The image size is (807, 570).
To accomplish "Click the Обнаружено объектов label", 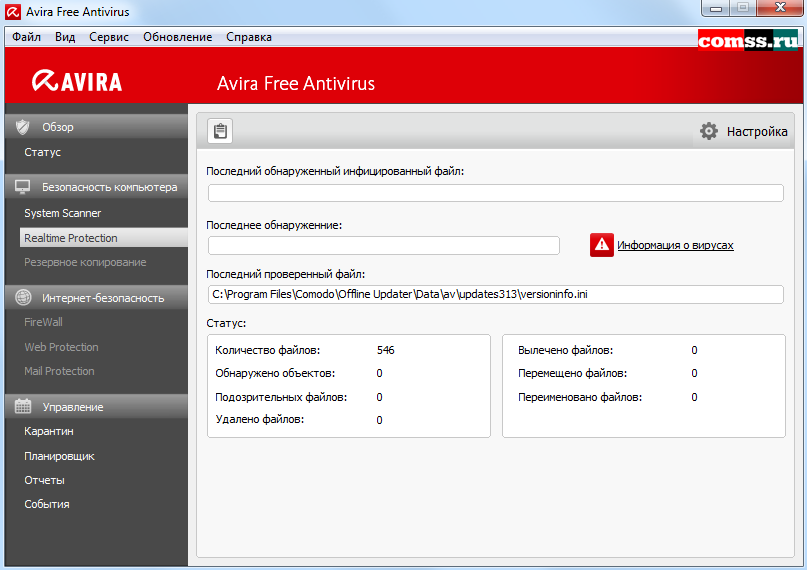I will tap(275, 373).
